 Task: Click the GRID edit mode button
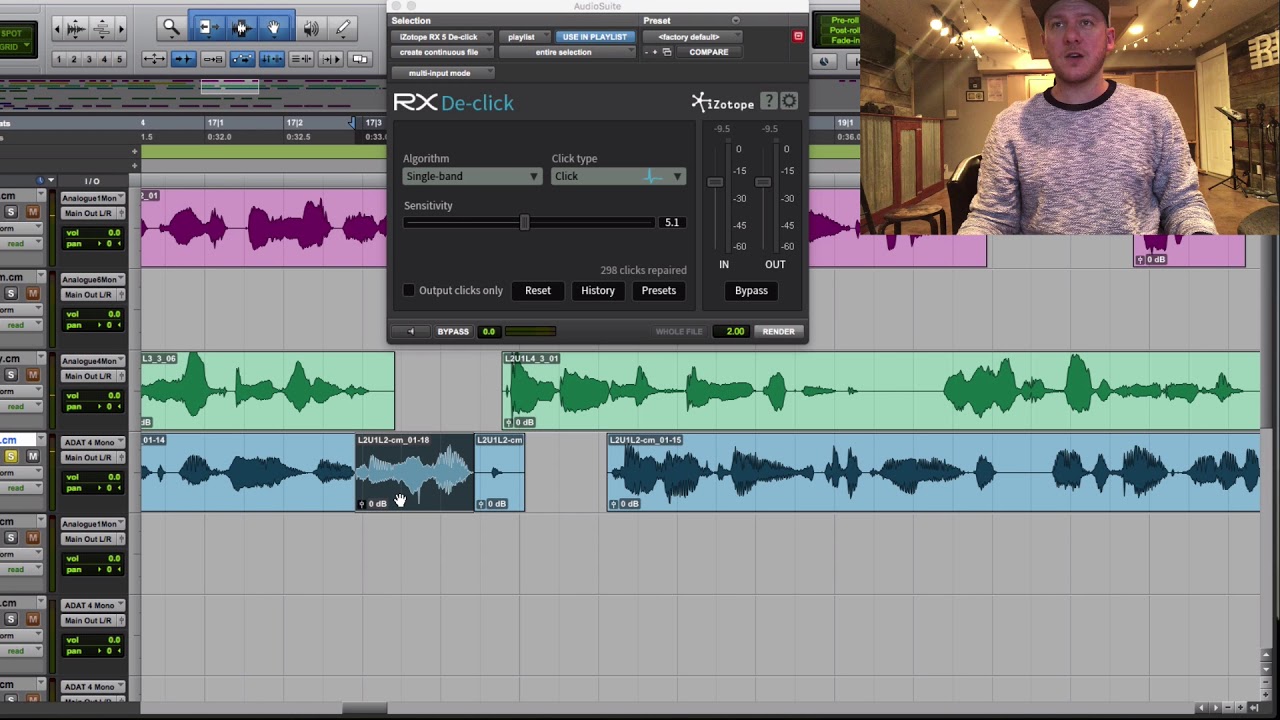14,48
